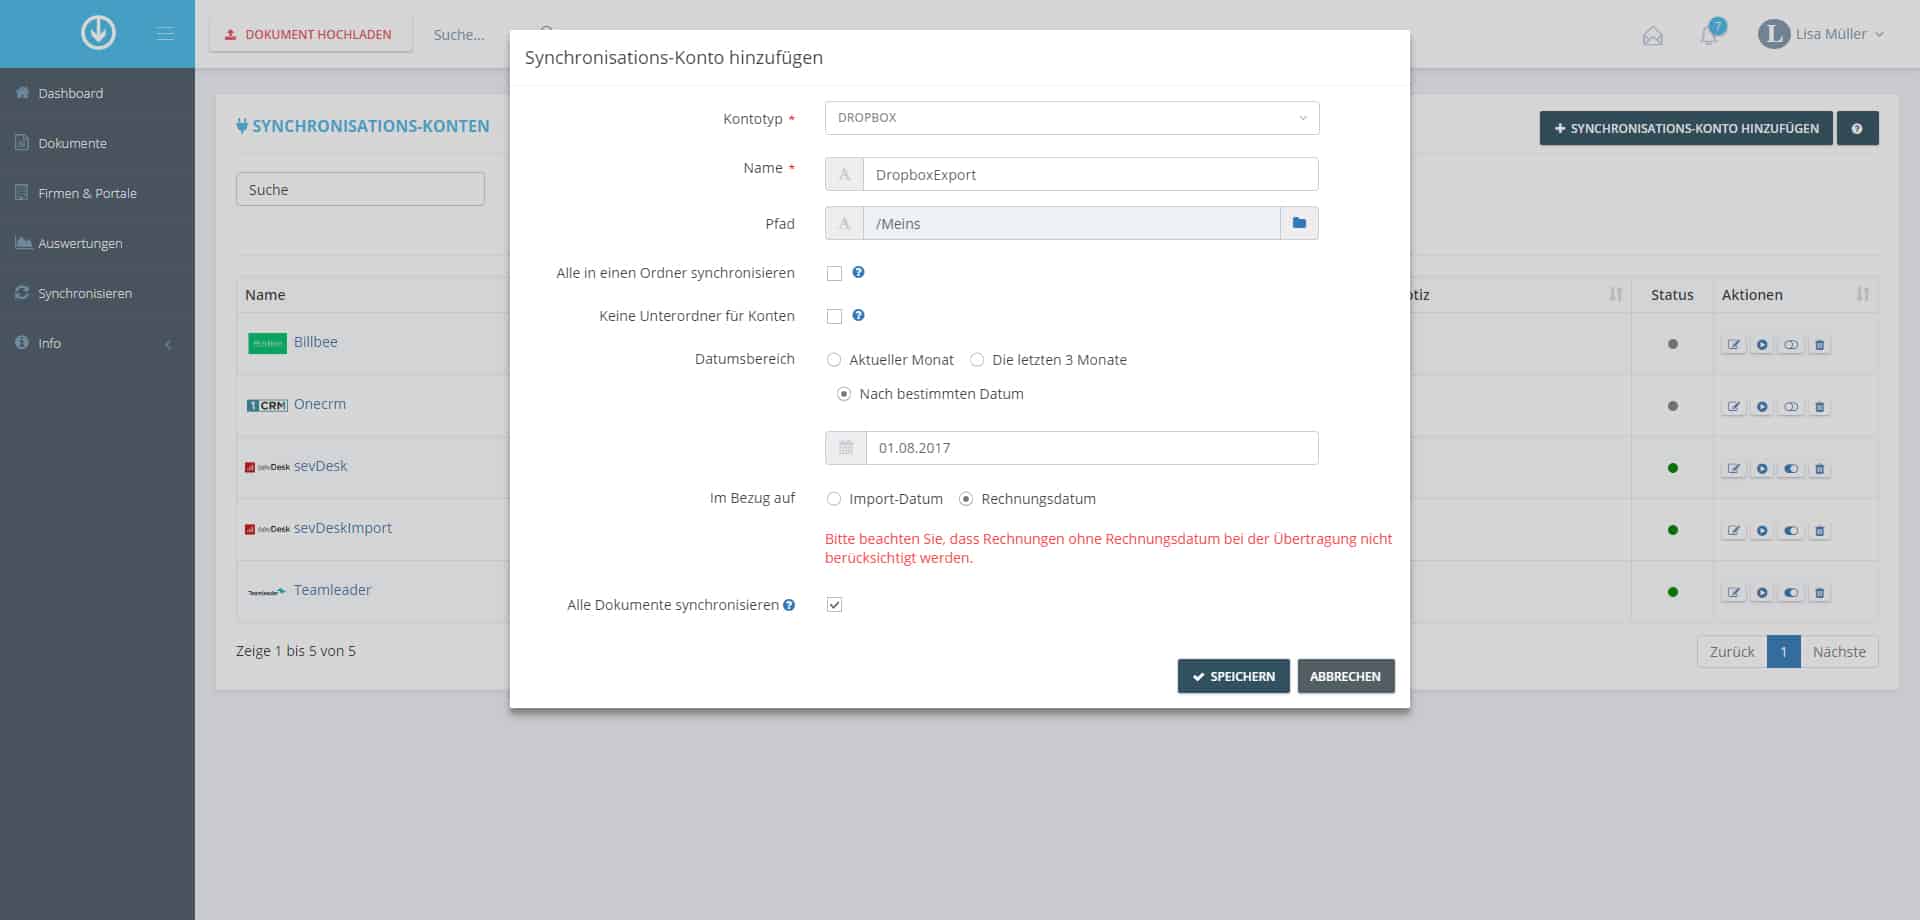Click DOKUMENT HOCHLADEN button

tap(310, 34)
